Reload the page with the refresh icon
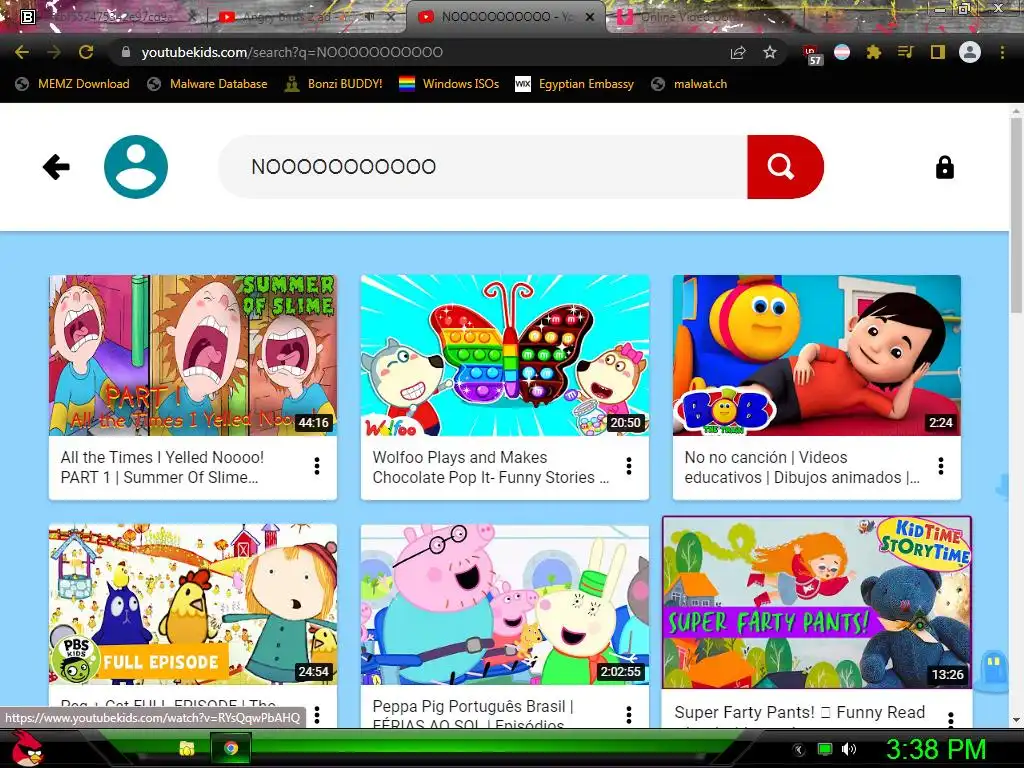Image resolution: width=1024 pixels, height=768 pixels. (x=86, y=52)
